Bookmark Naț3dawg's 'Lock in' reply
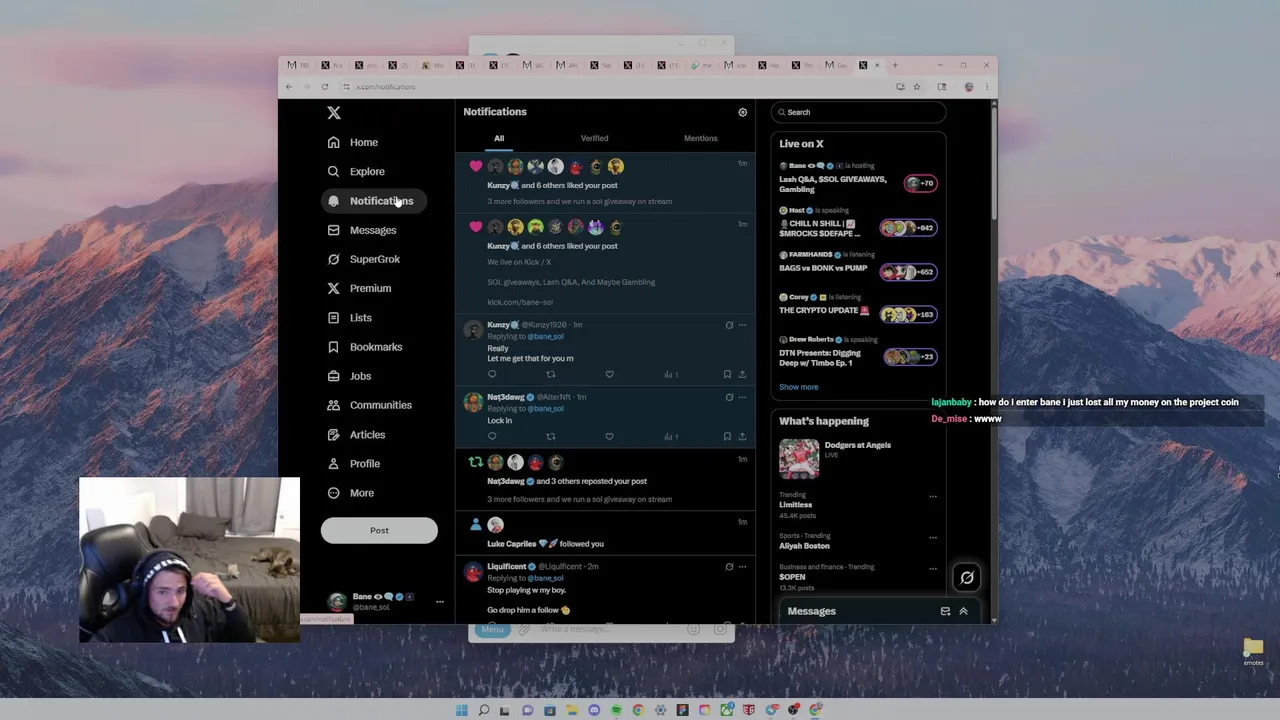This screenshot has width=1280, height=720. pyautogui.click(x=727, y=436)
